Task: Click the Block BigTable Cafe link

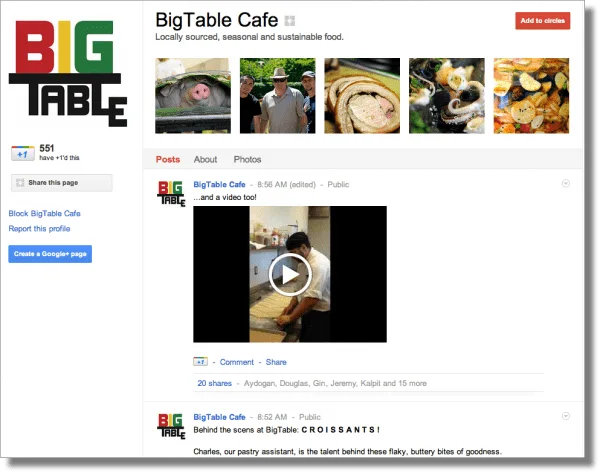Action: pos(44,213)
